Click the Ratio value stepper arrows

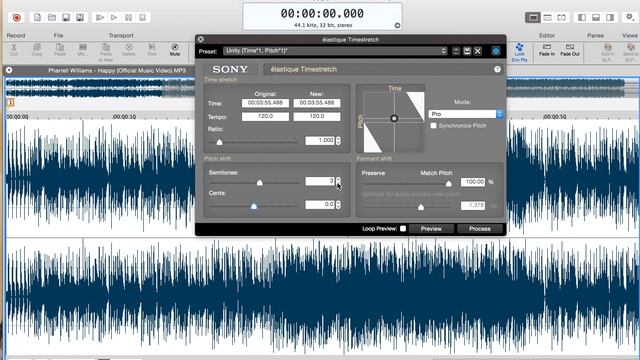pyautogui.click(x=338, y=140)
